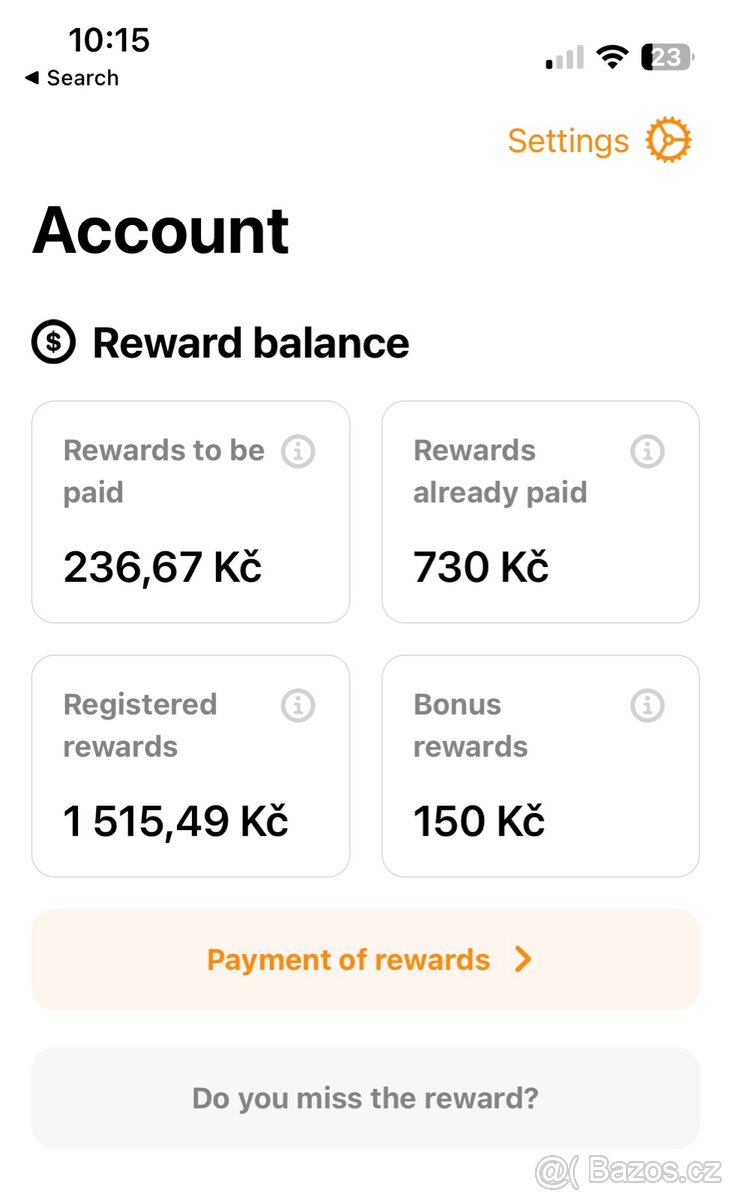Tap info icon for Rewards to be paid
Screen dimensions: 732x1200
pos(297,452)
